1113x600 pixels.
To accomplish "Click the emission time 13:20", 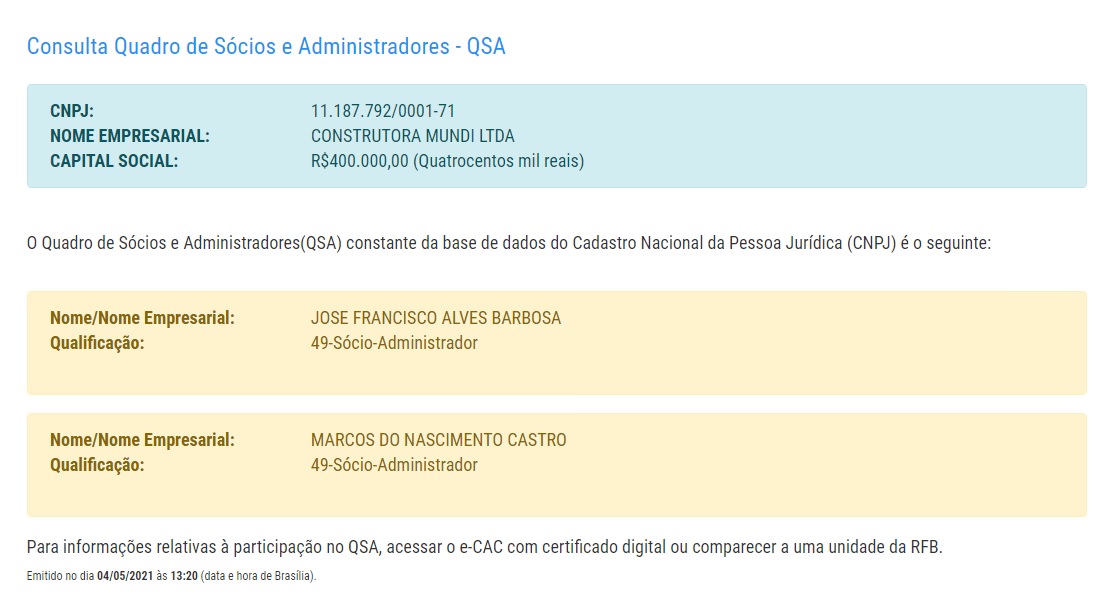I will [184, 576].
